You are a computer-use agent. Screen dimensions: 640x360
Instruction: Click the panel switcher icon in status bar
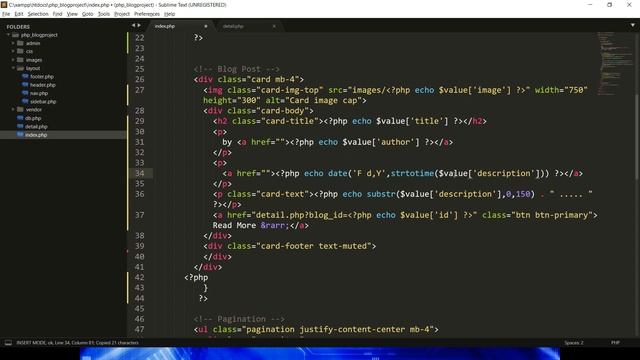point(8,343)
